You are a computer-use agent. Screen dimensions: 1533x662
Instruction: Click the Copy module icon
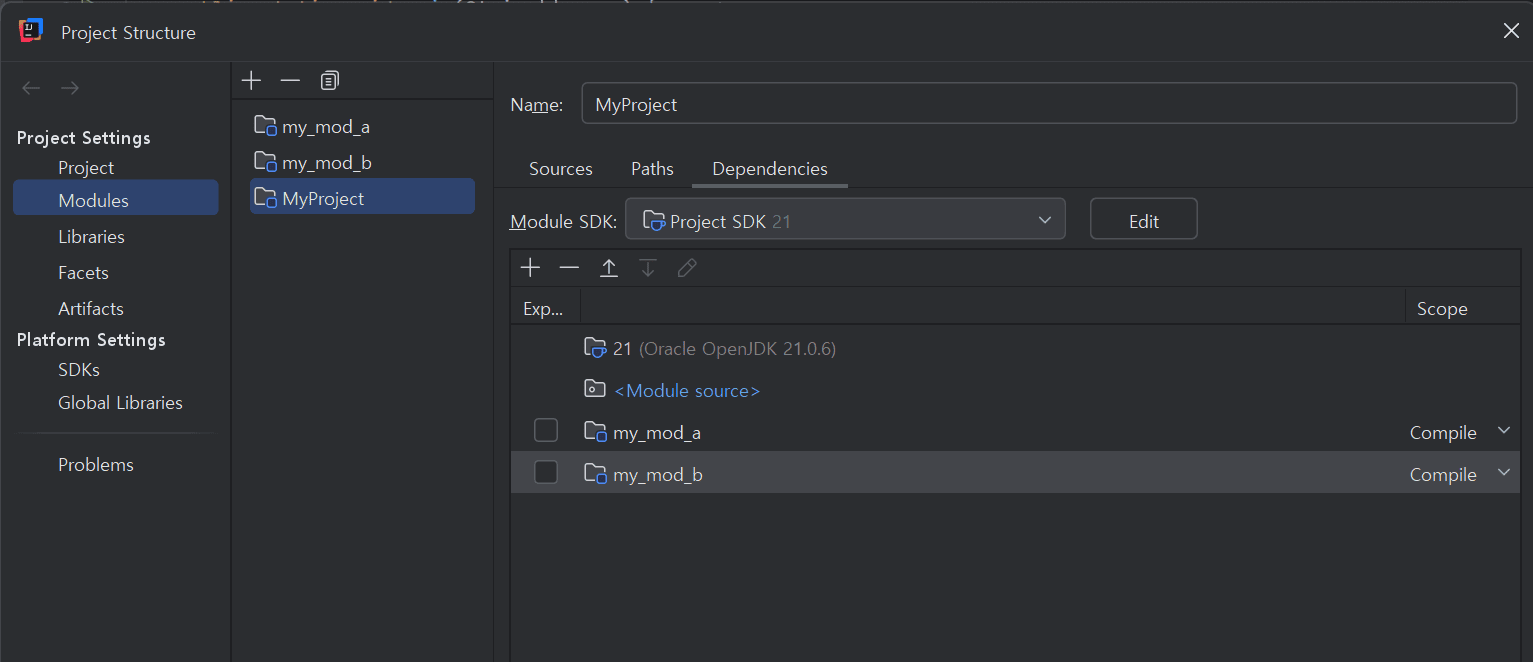tap(330, 80)
